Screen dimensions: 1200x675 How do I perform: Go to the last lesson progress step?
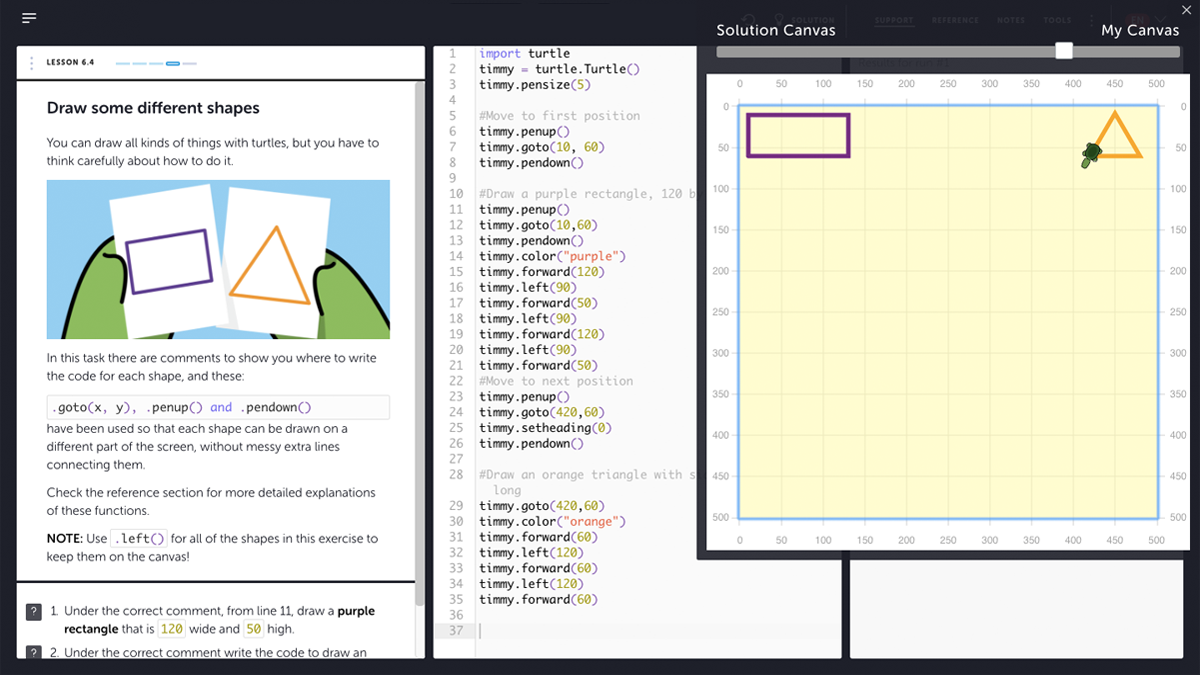190,63
